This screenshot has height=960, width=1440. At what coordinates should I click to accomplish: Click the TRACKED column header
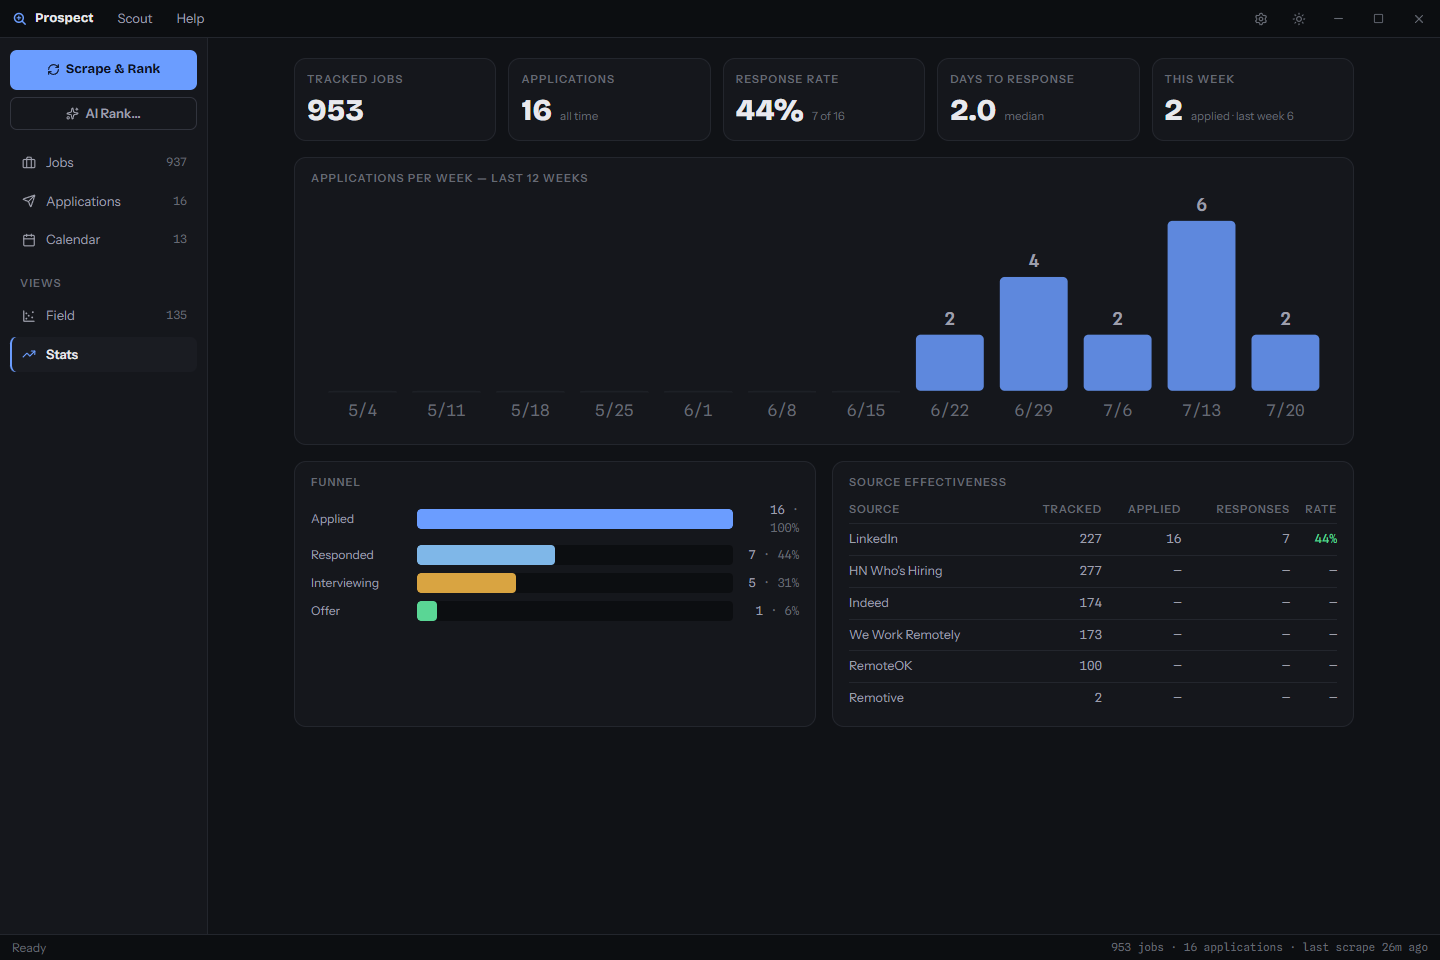coord(1072,510)
